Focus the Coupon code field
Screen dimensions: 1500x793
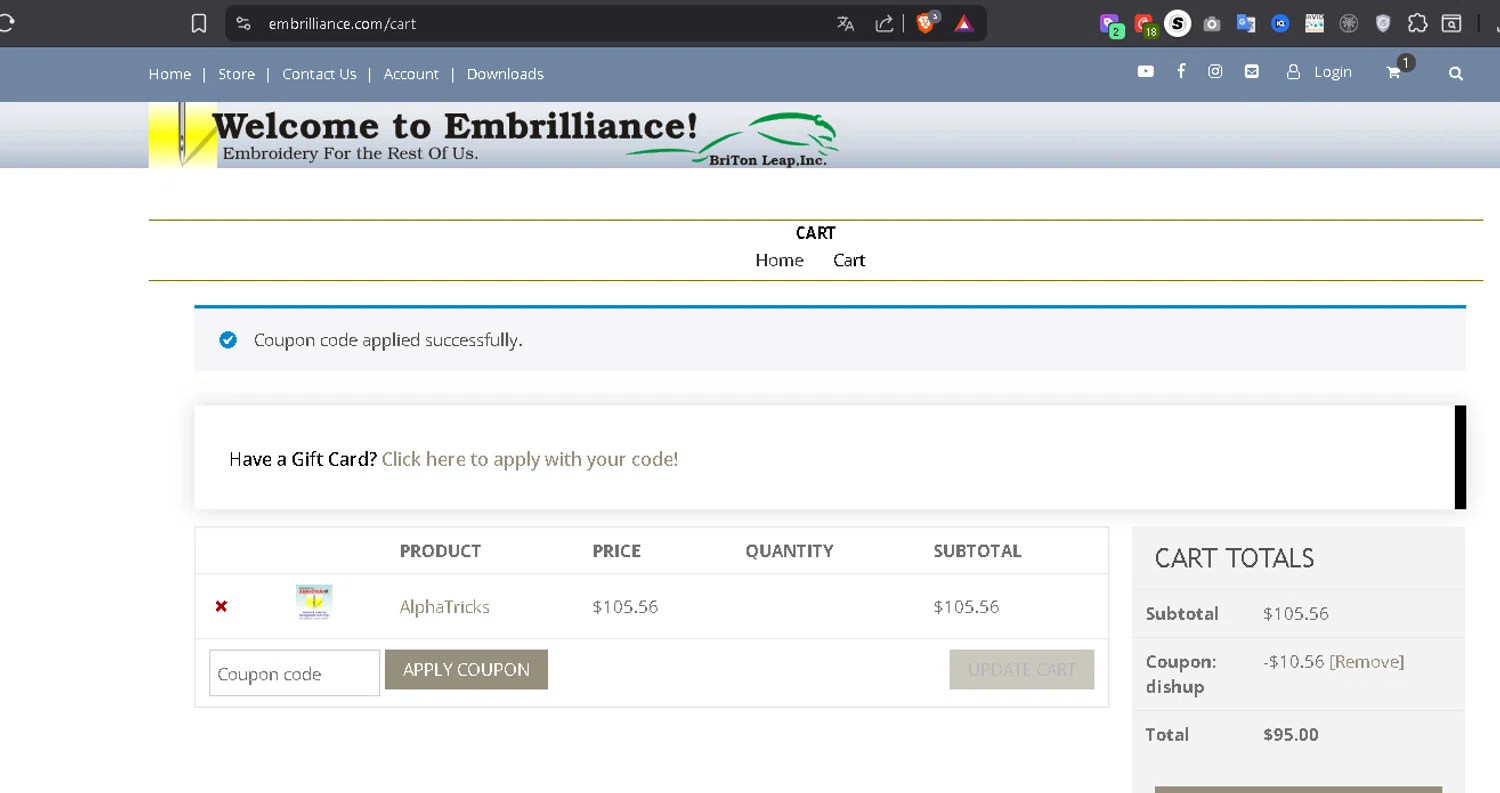tap(294, 673)
